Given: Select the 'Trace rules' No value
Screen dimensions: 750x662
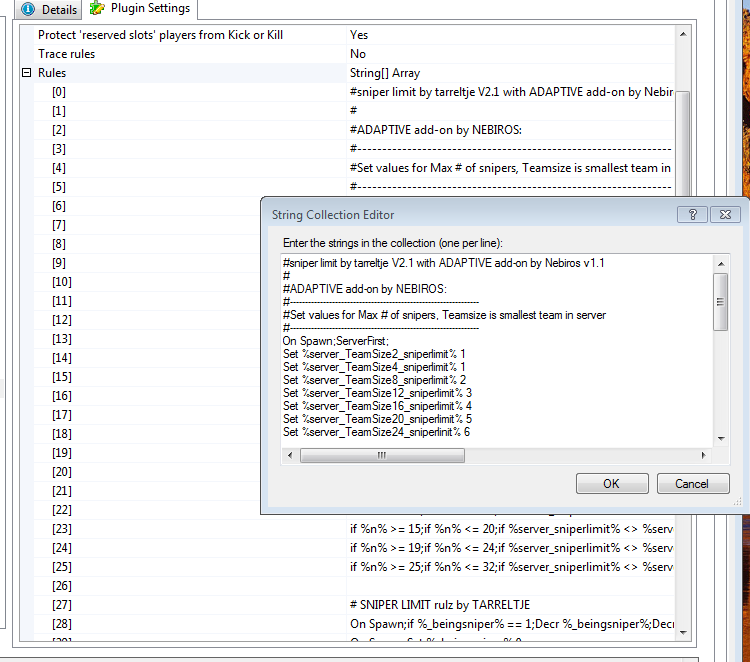Looking at the screenshot, I should (357, 54).
